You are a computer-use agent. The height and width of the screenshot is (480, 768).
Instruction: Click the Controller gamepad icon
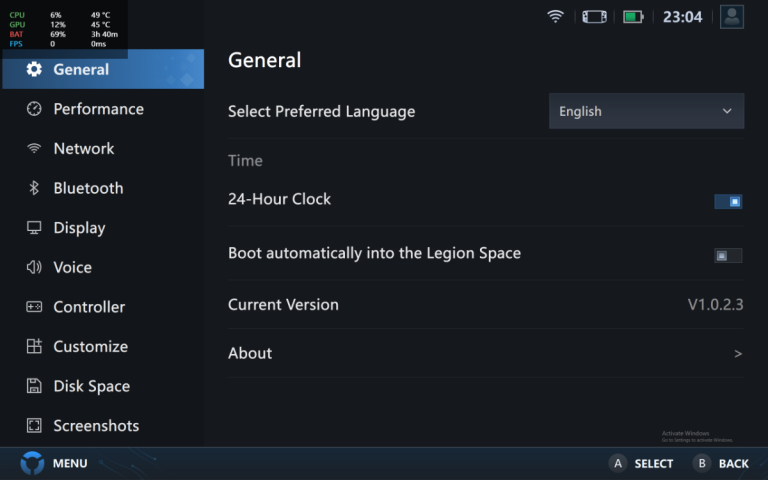[x=34, y=307]
